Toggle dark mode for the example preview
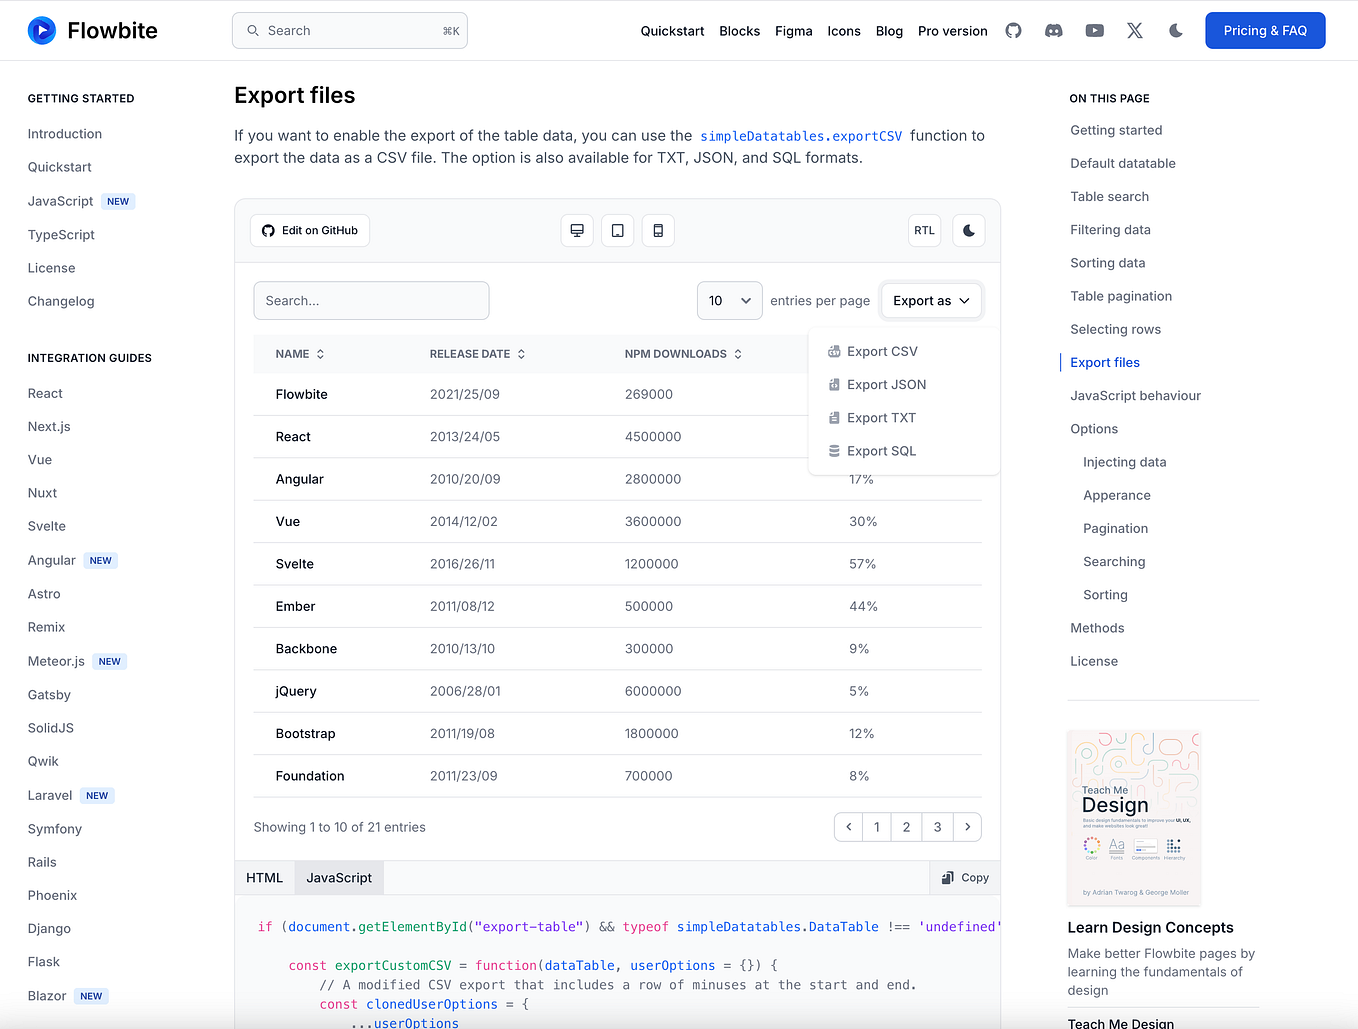Screen dimensions: 1358x1029 tap(967, 230)
